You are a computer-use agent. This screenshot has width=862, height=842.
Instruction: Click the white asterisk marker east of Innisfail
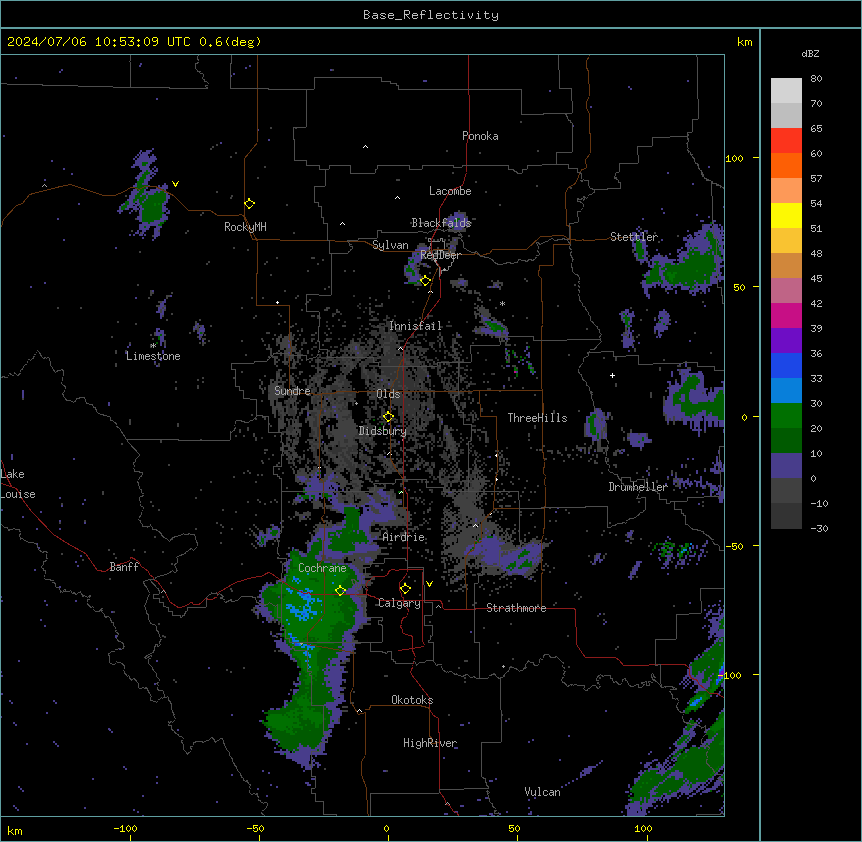point(502,303)
